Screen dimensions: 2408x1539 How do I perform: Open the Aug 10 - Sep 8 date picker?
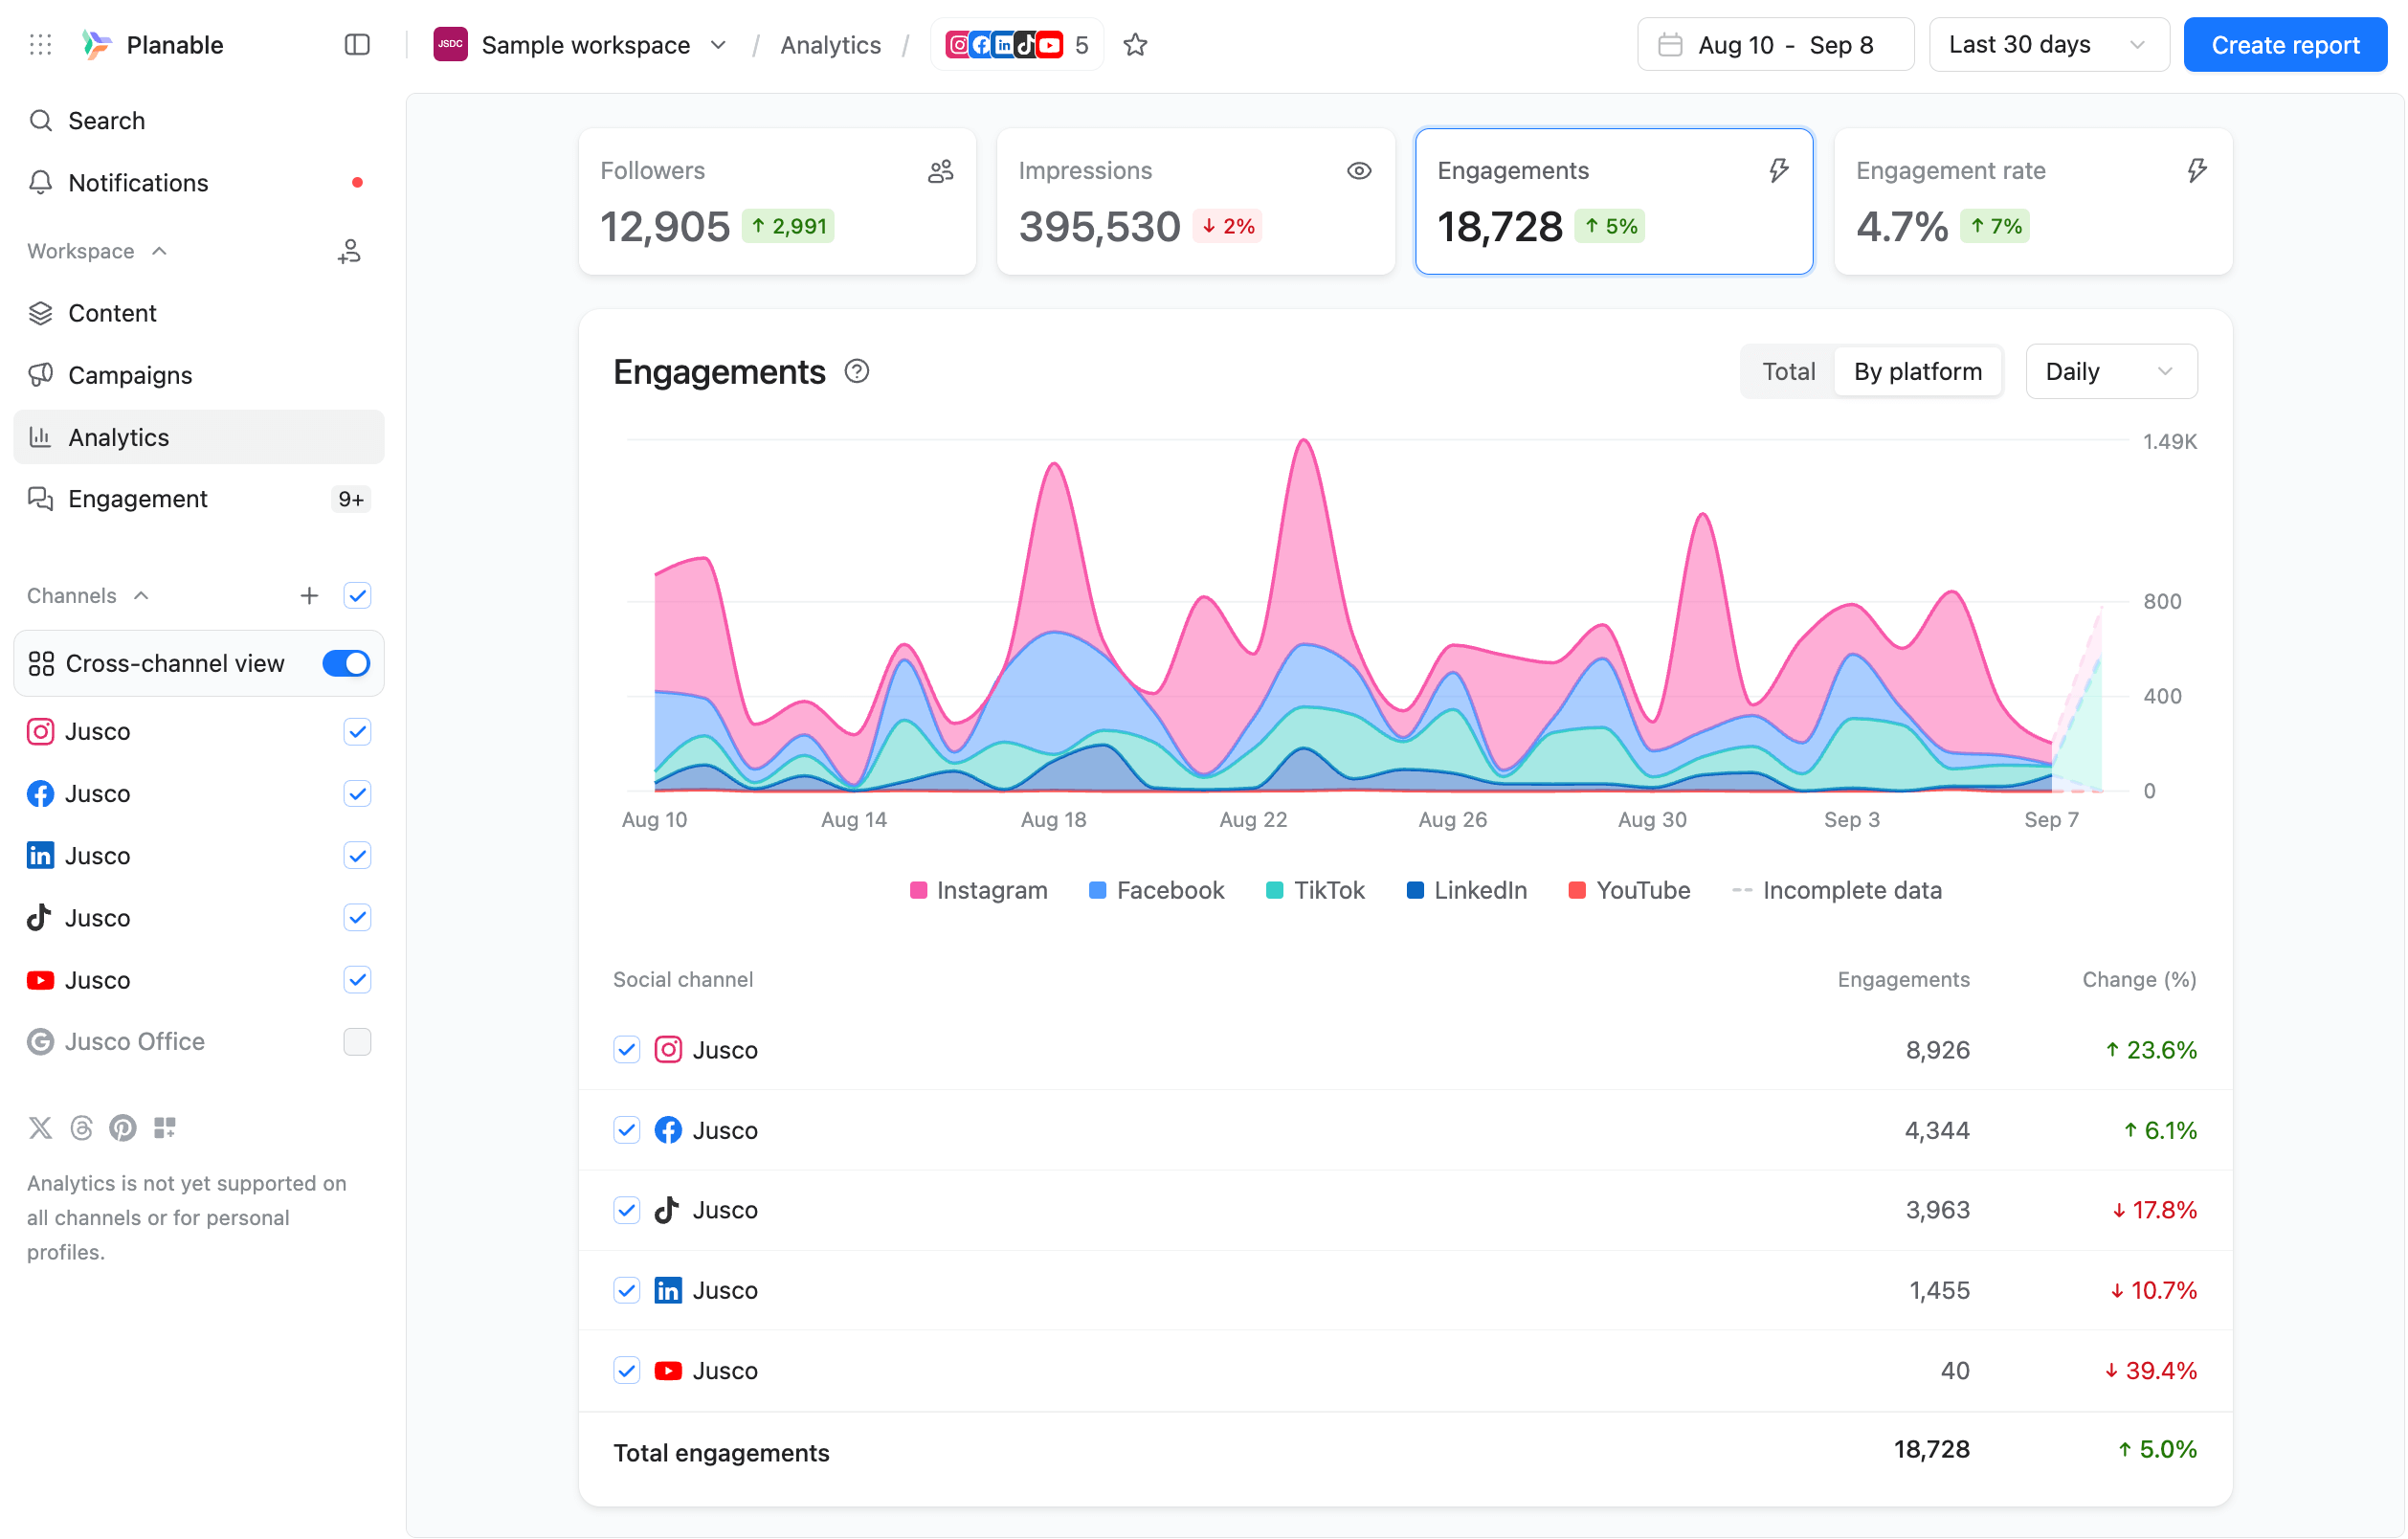click(x=1774, y=44)
